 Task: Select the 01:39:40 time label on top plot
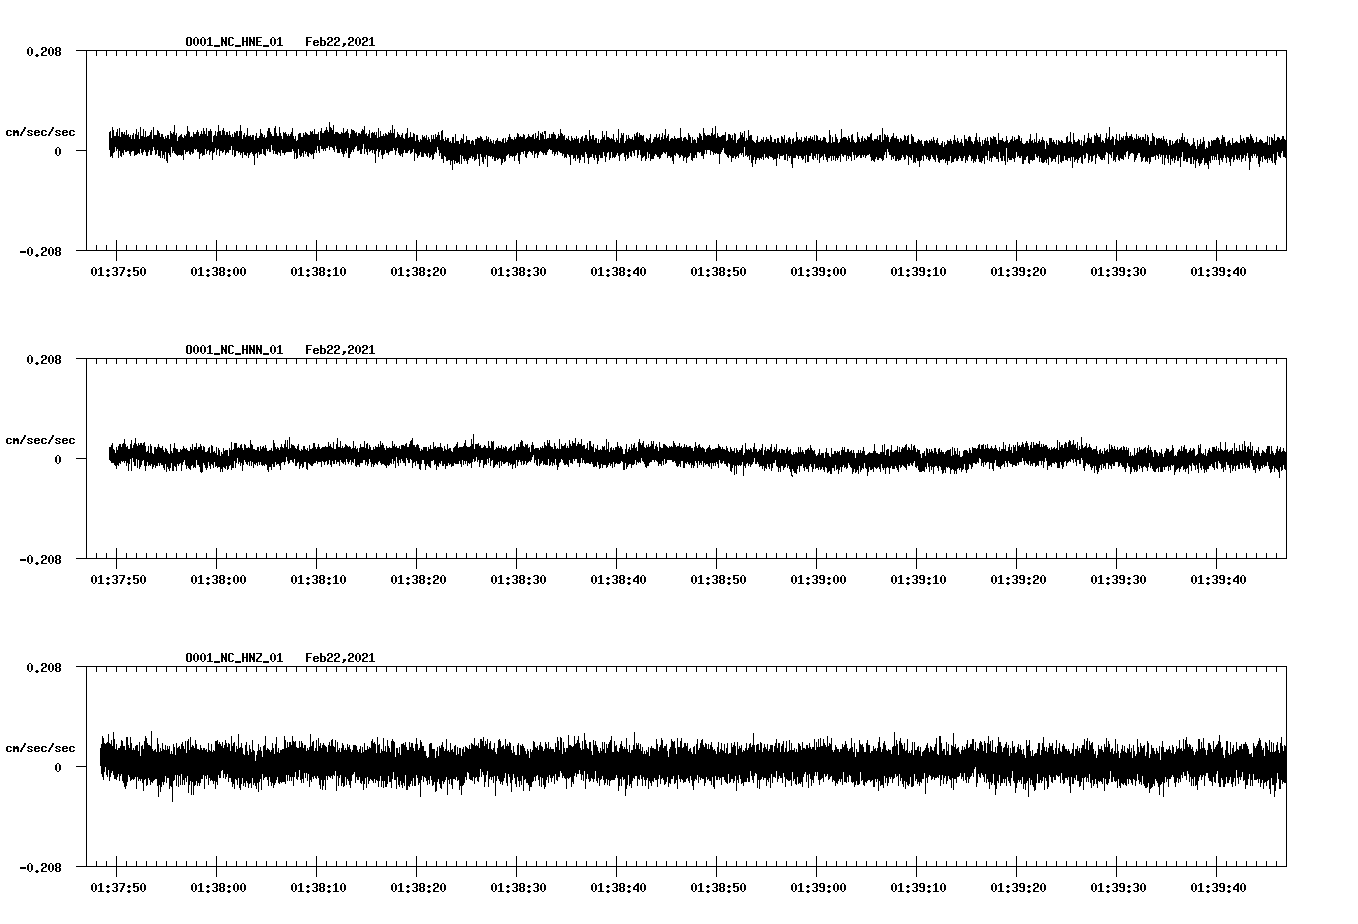point(1218,270)
